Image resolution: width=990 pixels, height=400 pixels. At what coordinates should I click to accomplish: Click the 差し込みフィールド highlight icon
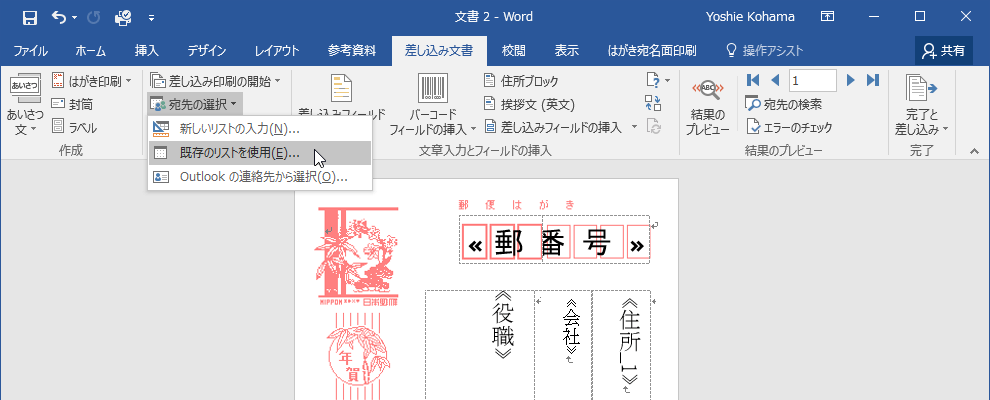click(x=342, y=90)
